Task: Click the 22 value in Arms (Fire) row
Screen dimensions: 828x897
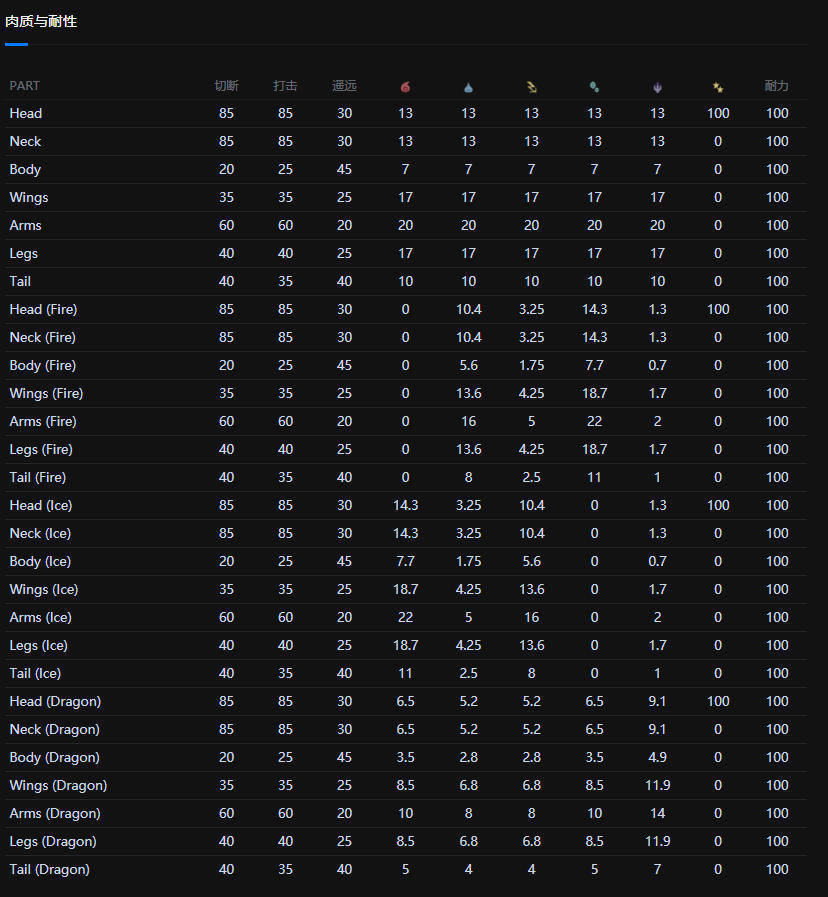Action: (595, 422)
